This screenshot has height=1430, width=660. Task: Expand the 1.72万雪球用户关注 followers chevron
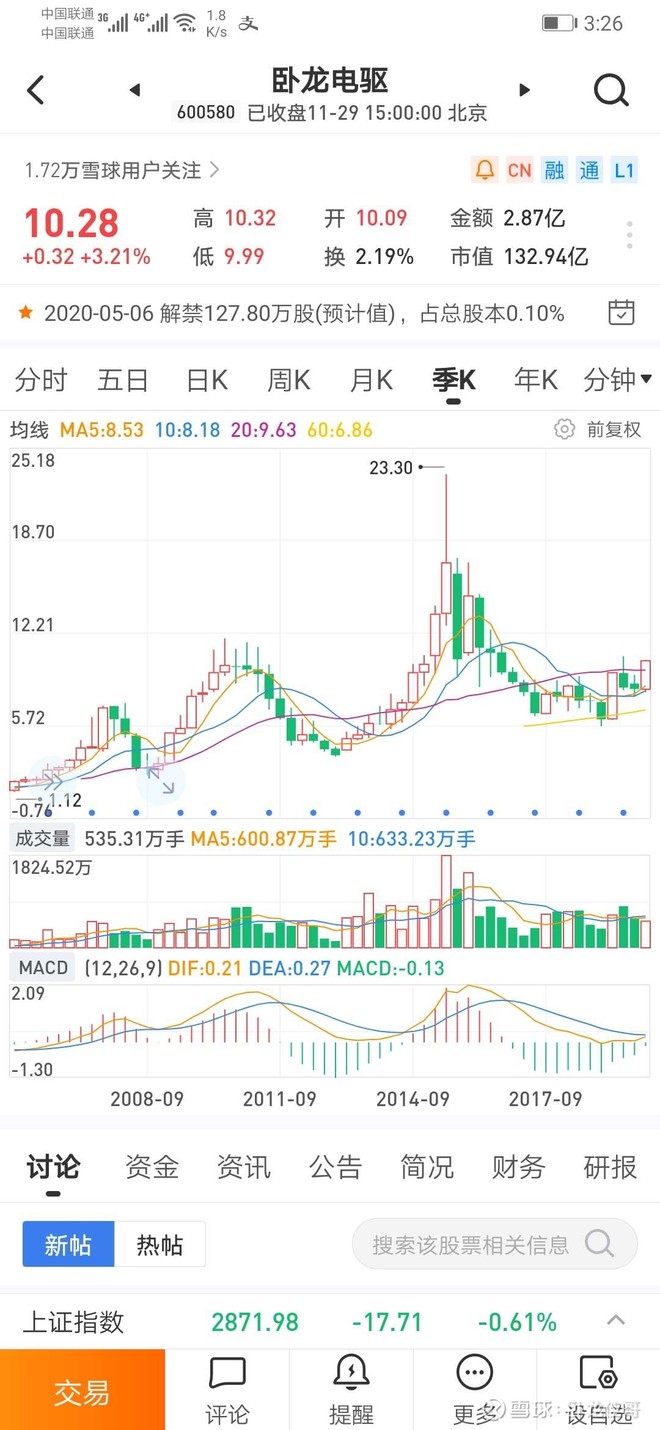coord(215,170)
